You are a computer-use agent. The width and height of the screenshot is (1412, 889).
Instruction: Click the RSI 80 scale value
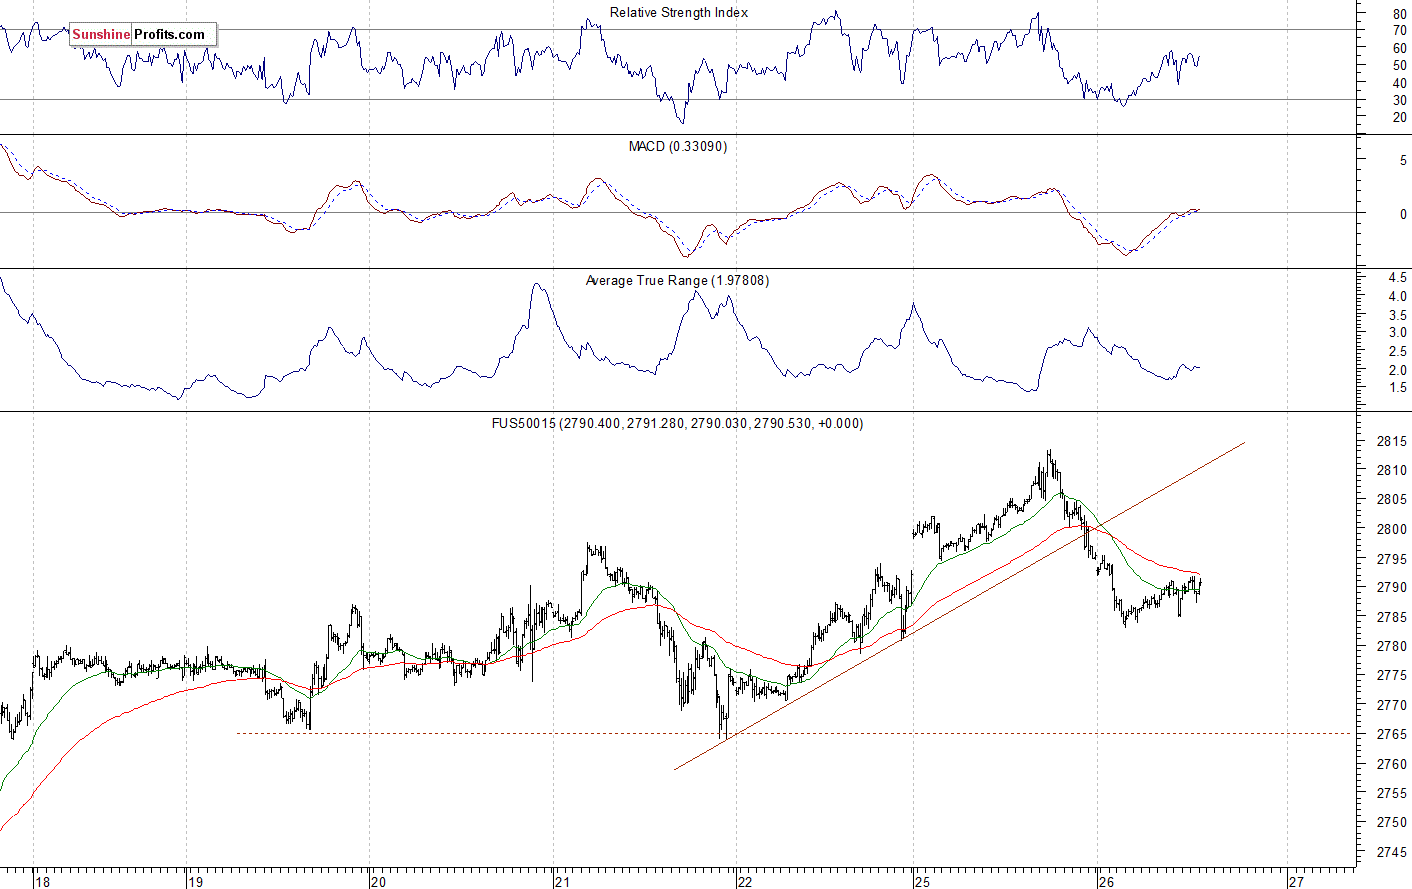coord(1399,14)
